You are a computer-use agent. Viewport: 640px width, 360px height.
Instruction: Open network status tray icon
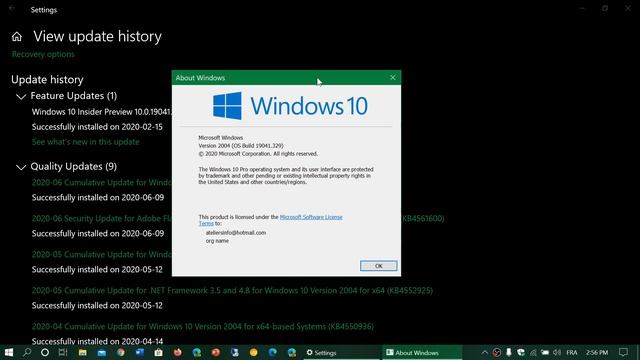click(x=533, y=352)
